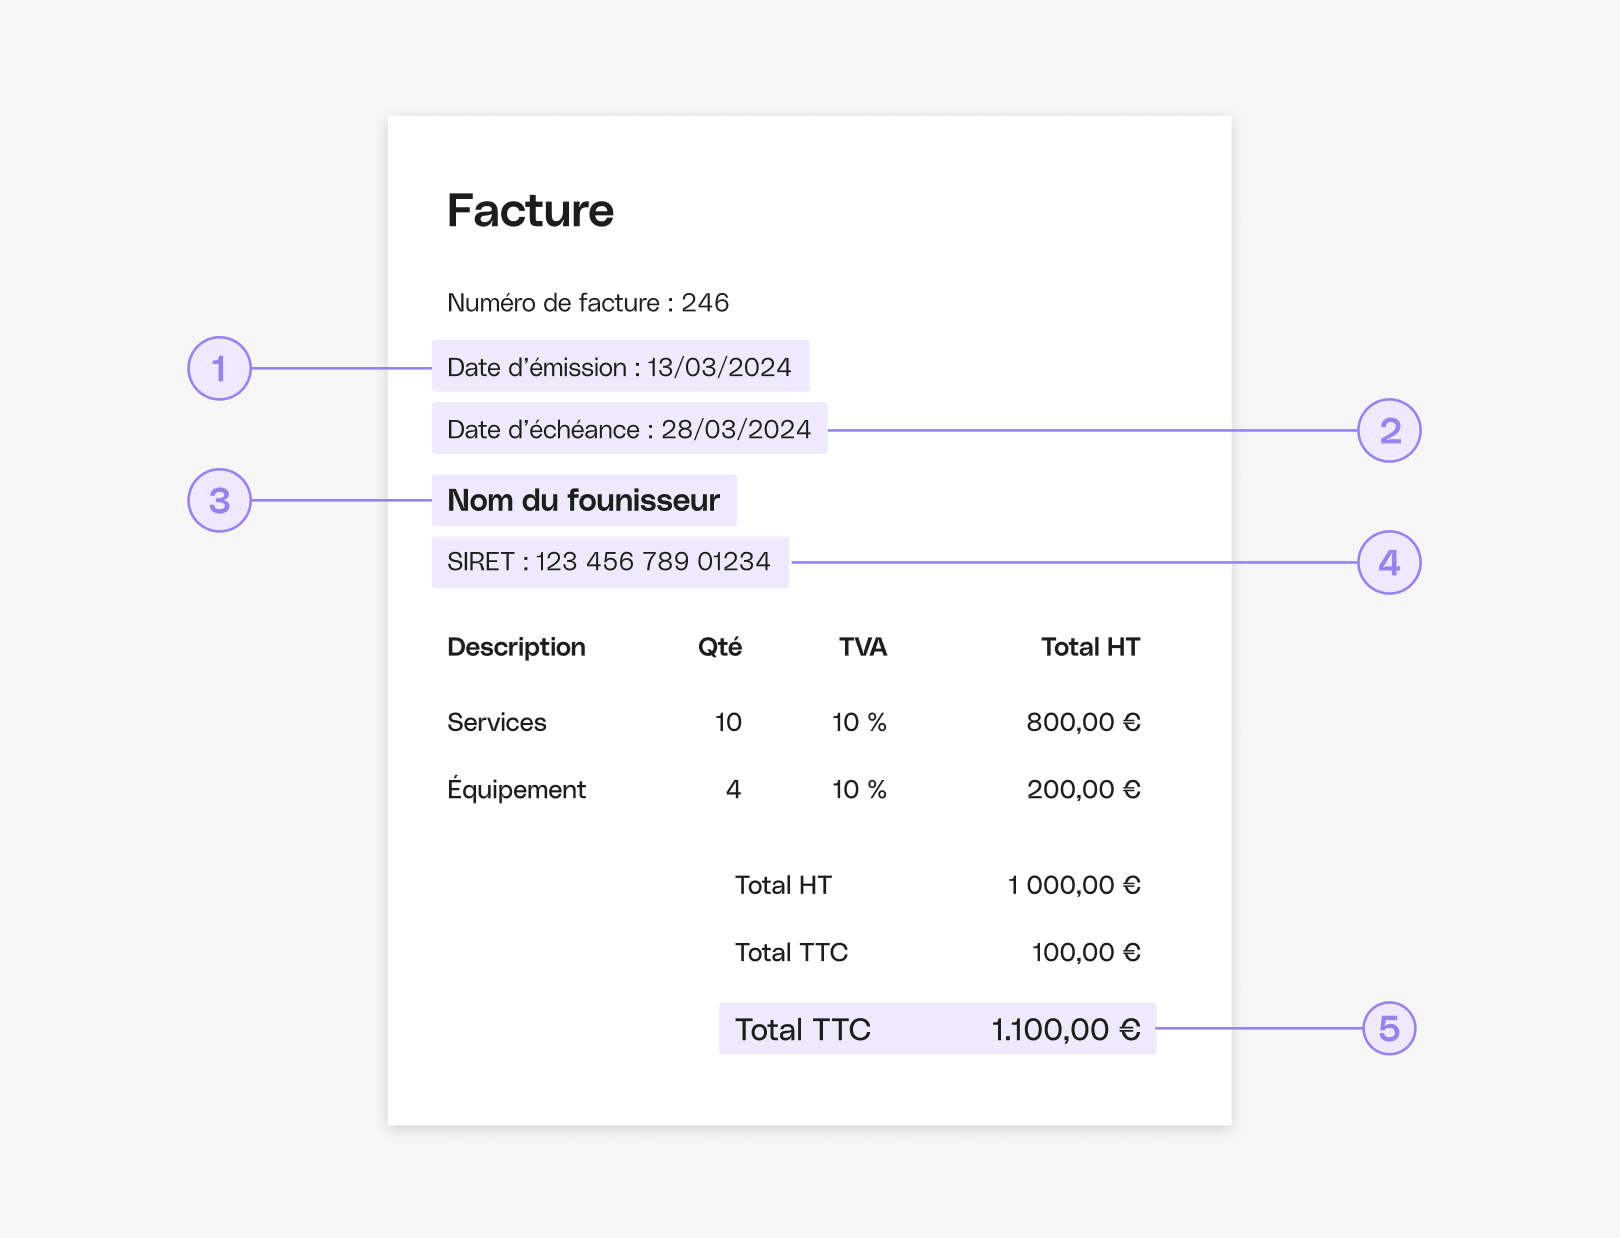
Task: Select the "Numéro de facture : 246" line
Action: [x=588, y=303]
